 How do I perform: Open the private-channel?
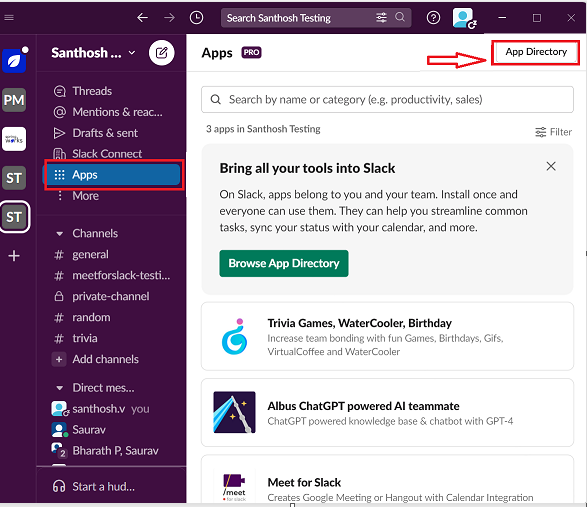click(x=101, y=297)
